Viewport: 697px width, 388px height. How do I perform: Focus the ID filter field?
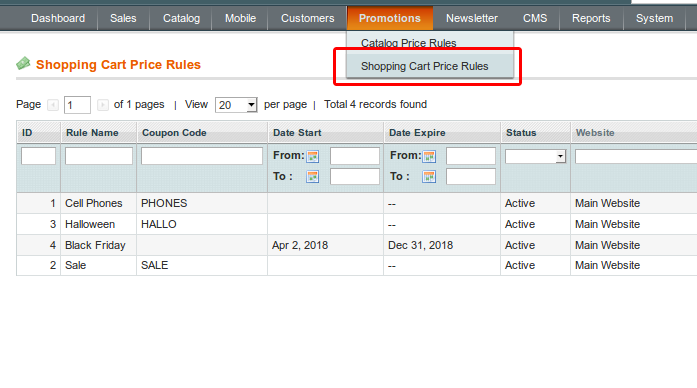pyautogui.click(x=38, y=156)
